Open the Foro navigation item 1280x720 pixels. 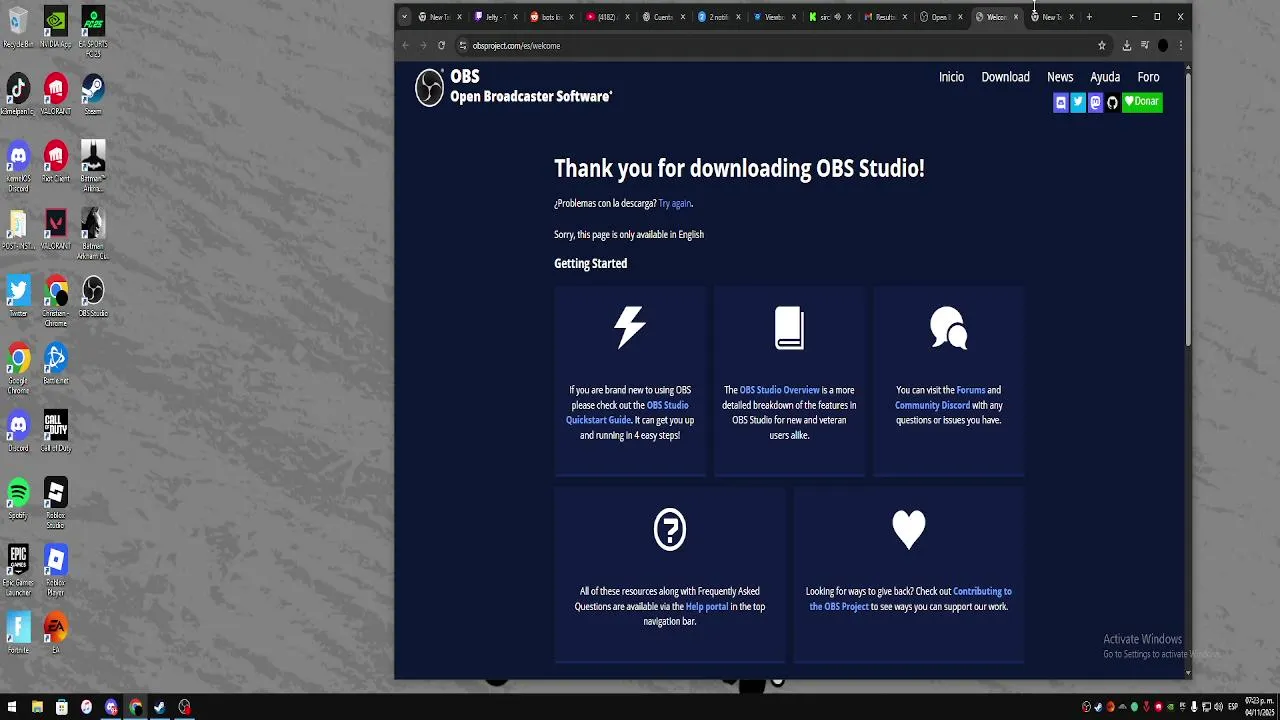click(1148, 77)
